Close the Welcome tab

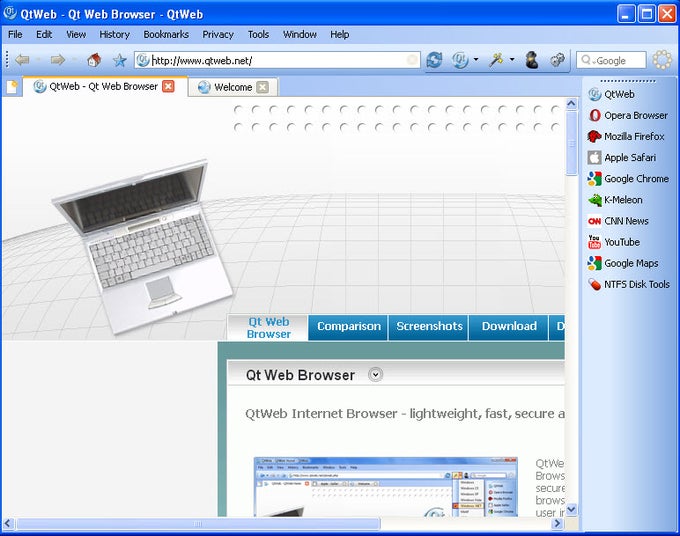click(x=262, y=87)
